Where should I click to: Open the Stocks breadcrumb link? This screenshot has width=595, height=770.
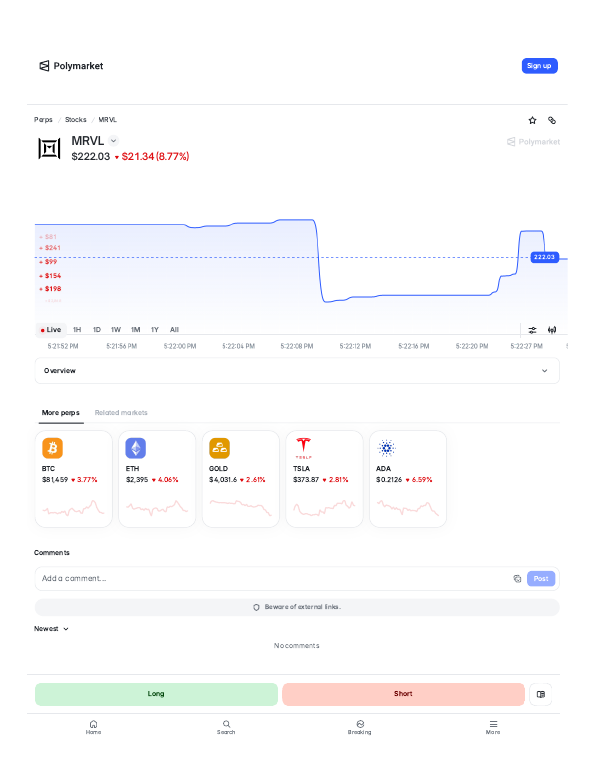[76, 120]
